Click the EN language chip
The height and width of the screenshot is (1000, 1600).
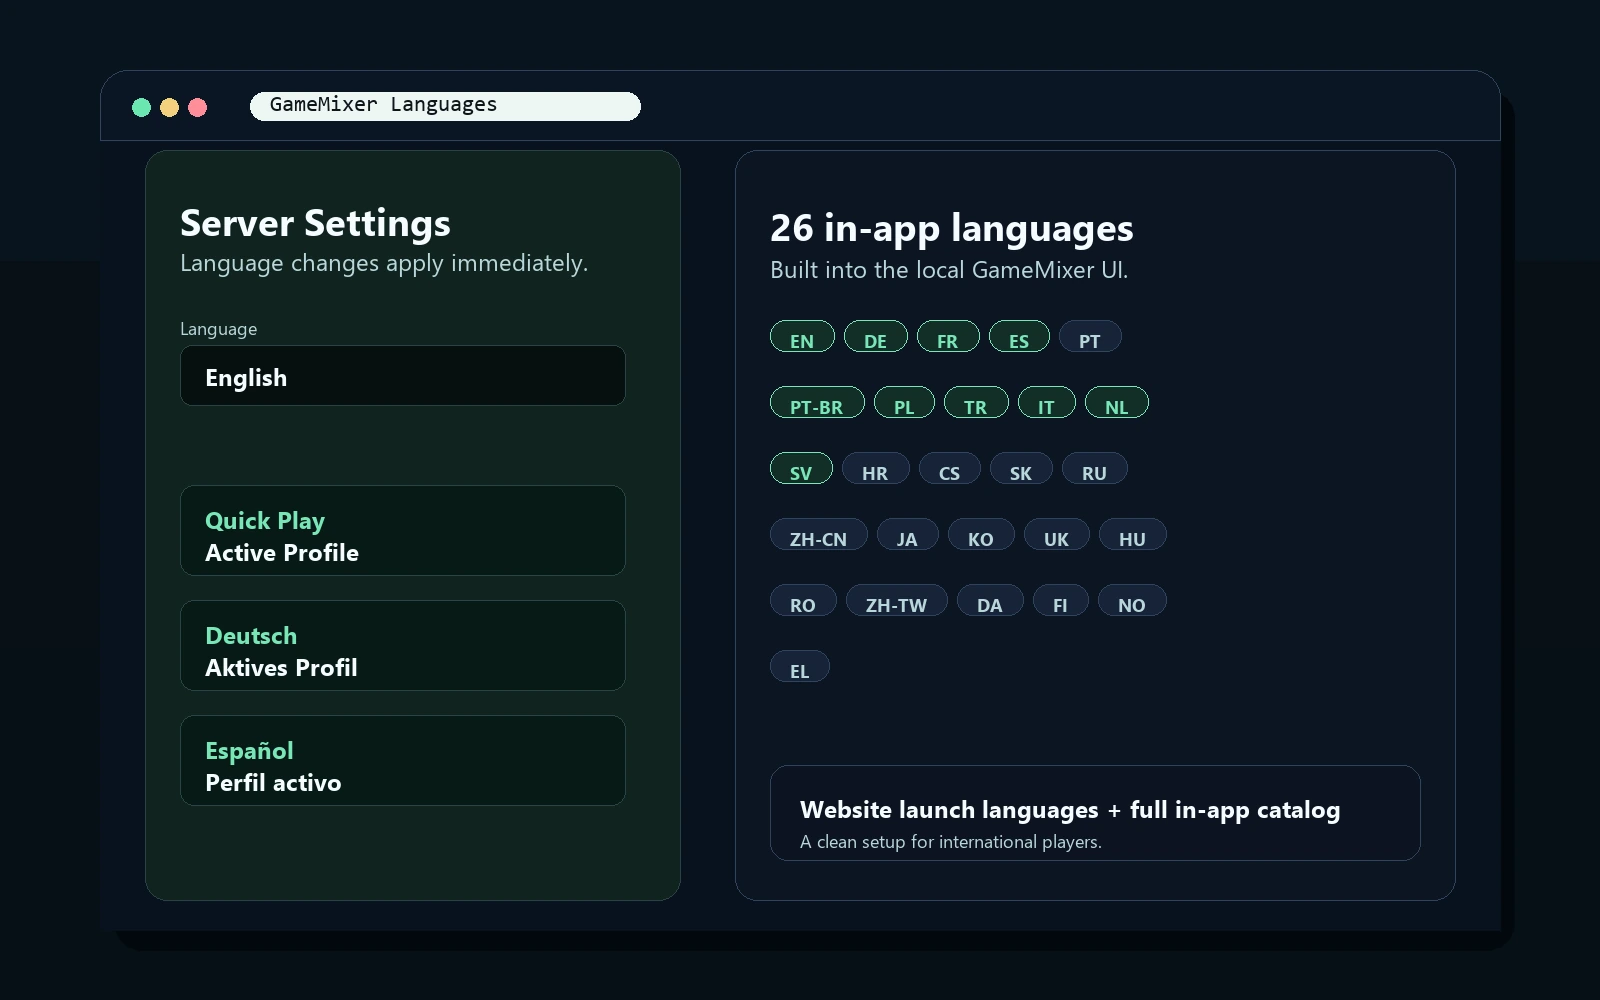802,337
